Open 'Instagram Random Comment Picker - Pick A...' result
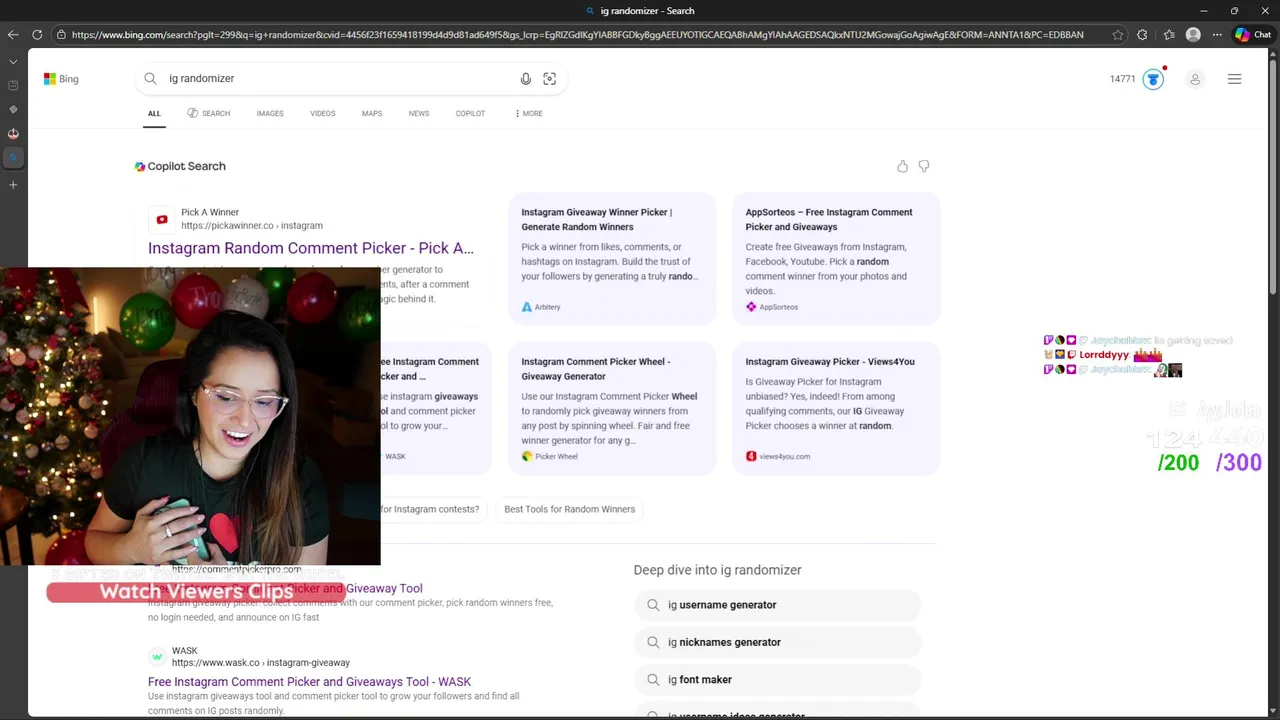Viewport: 1280px width, 720px height. [x=311, y=248]
